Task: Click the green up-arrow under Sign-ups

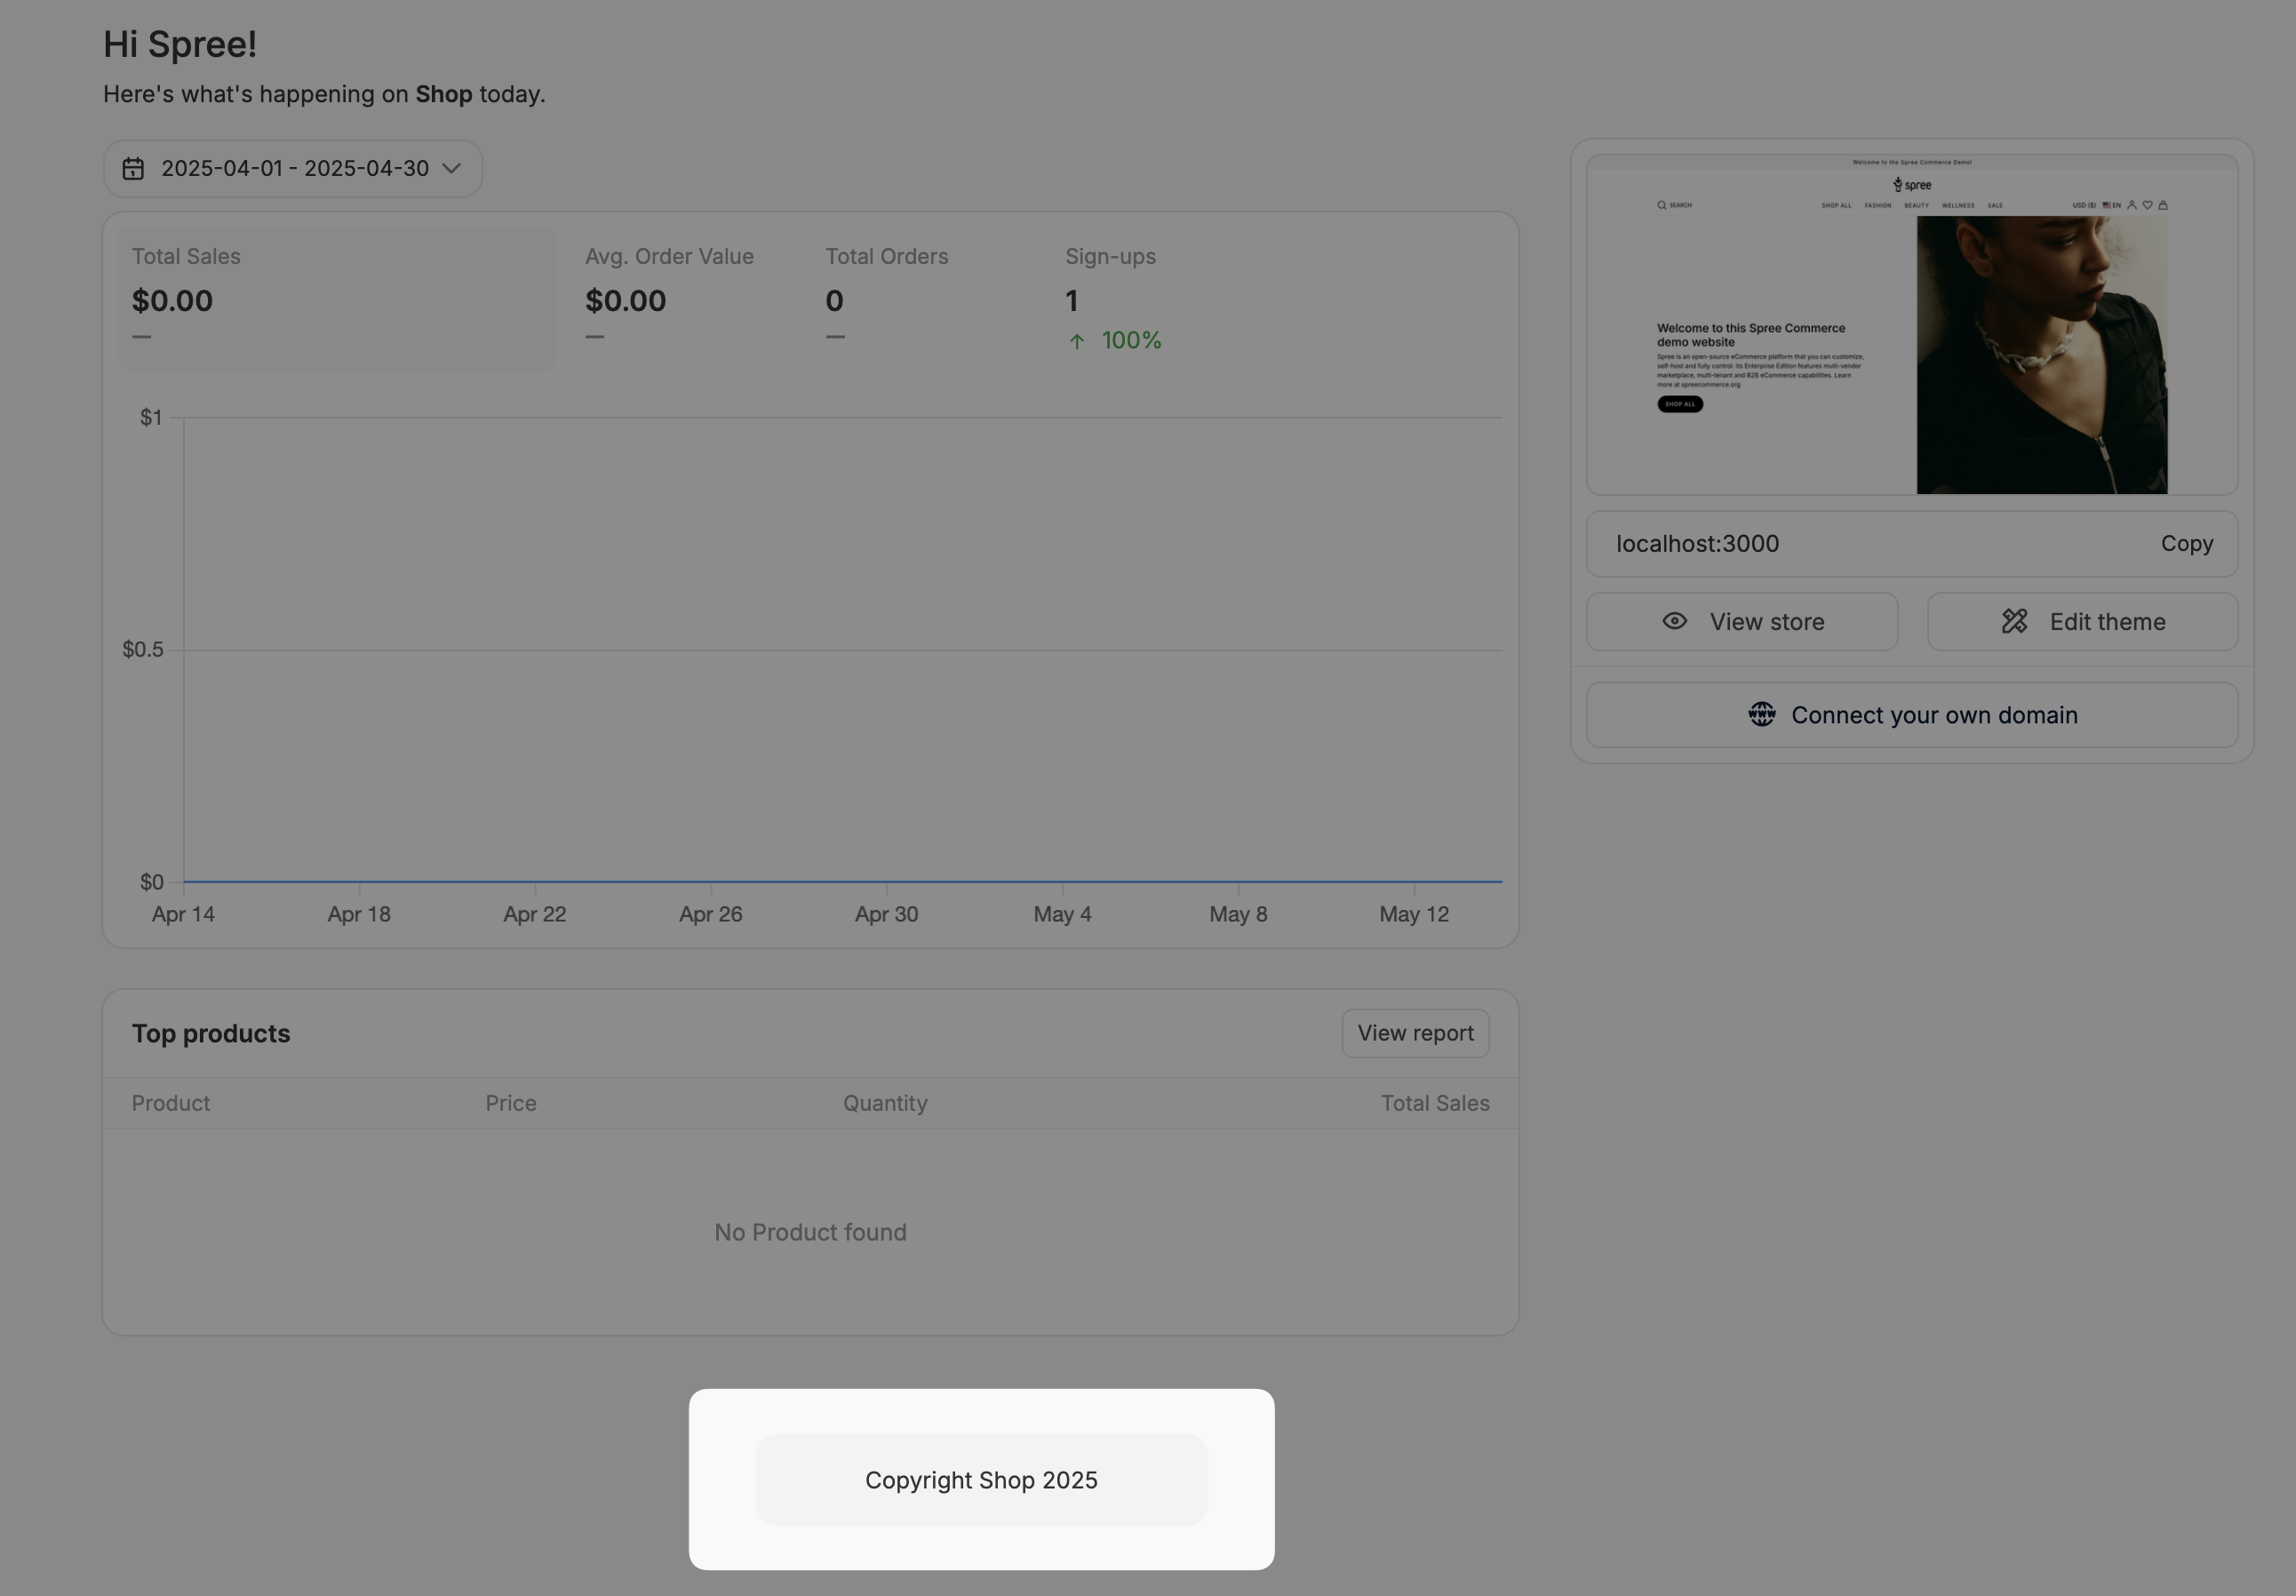Action: click(x=1077, y=341)
